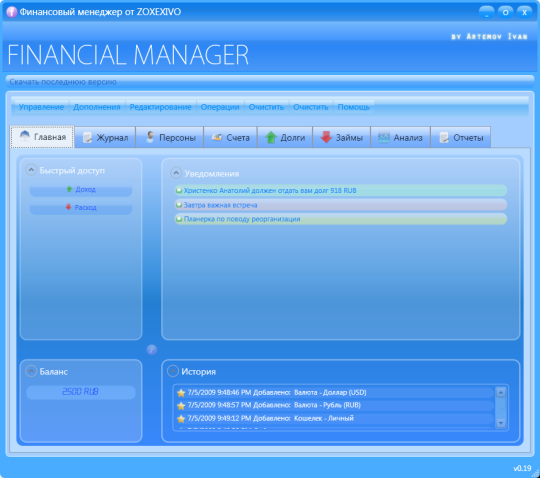Switch to the Журнал tab
Viewport: 540px width, 478px height.
pos(105,138)
